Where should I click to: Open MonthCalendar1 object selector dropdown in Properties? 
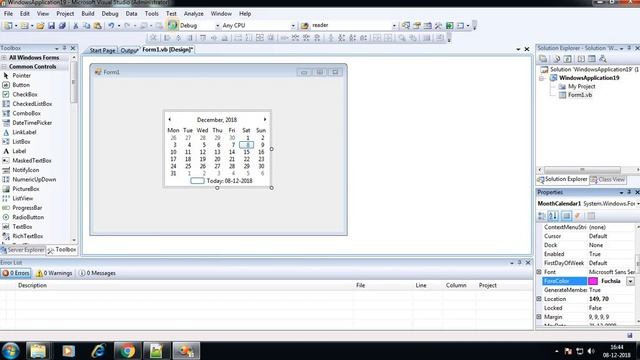pyautogui.click(x=638, y=204)
